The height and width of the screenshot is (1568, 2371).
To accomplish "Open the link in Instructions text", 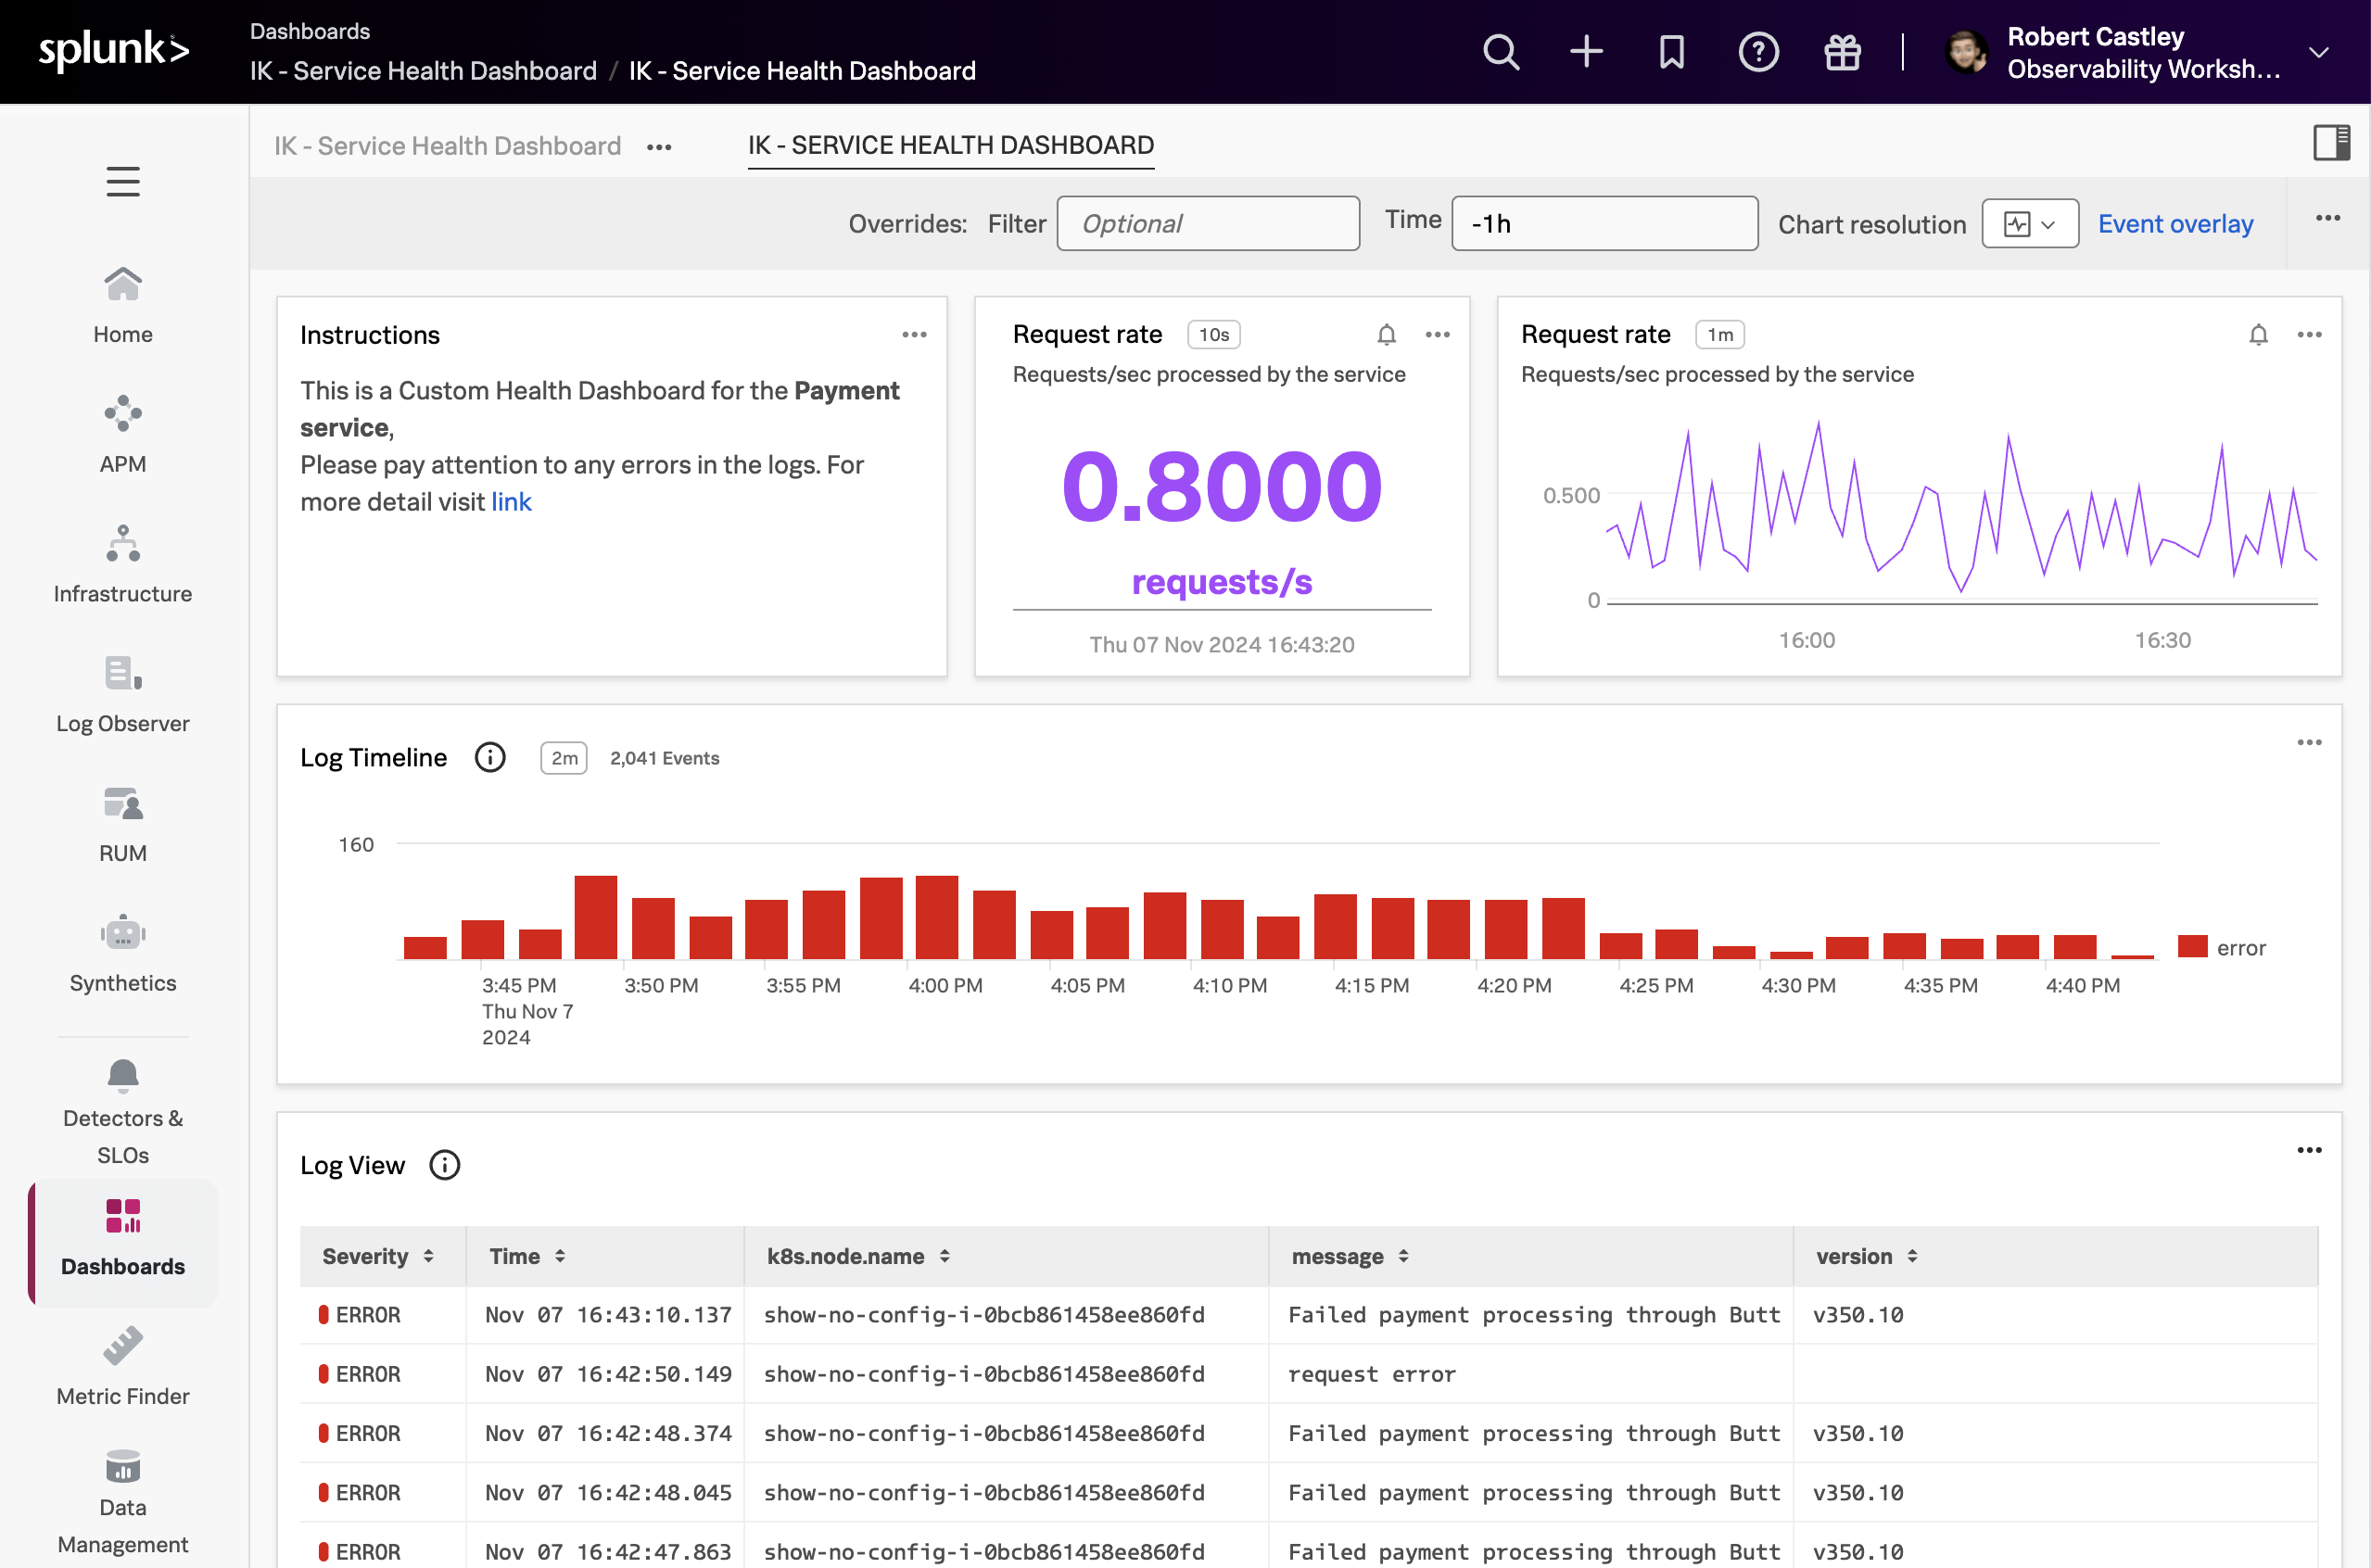I will 511,502.
